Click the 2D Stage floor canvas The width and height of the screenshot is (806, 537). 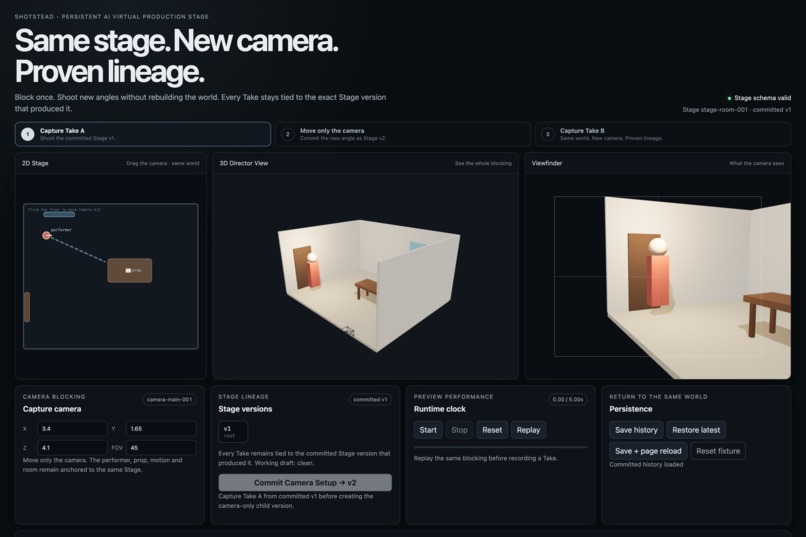[x=111, y=276]
